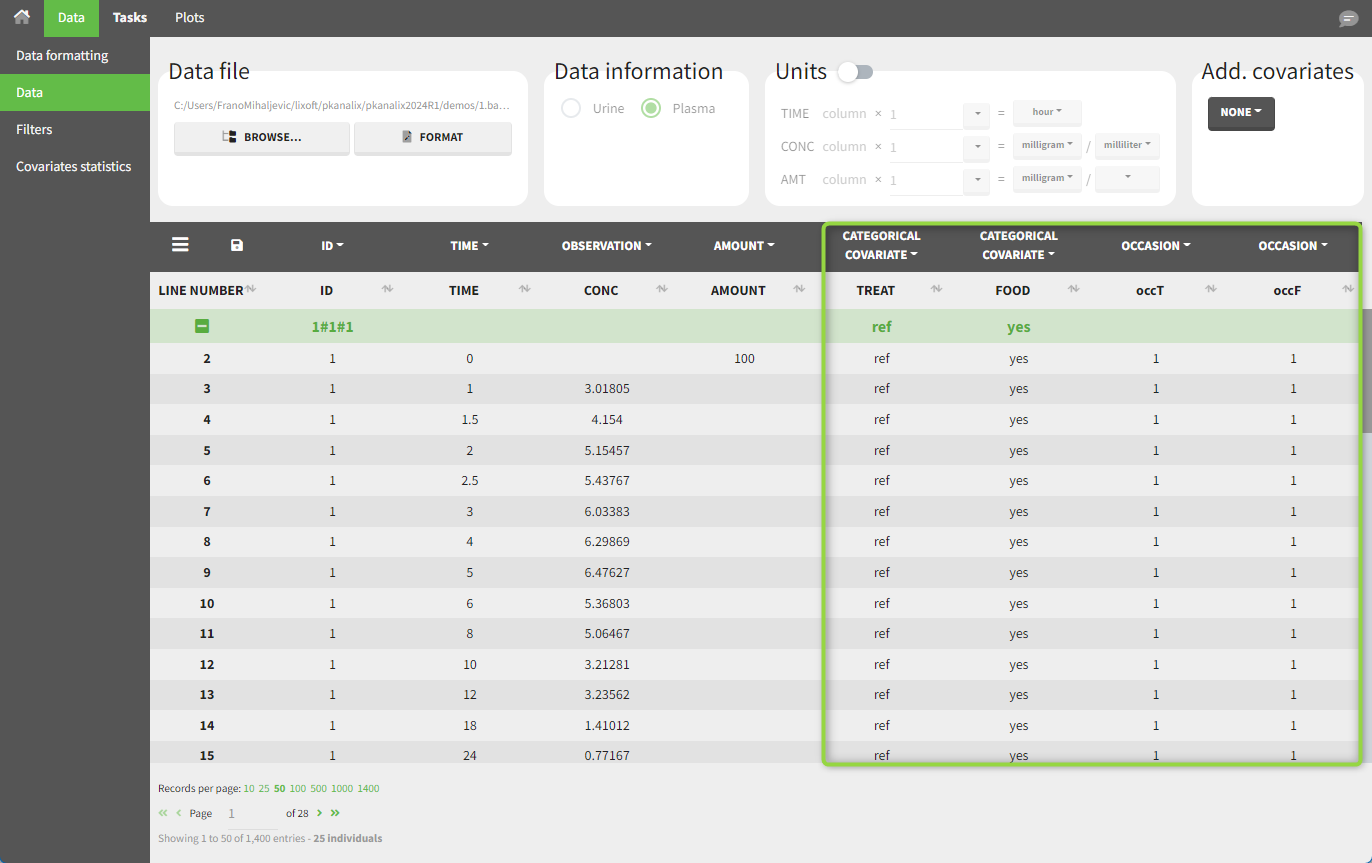1372x863 pixels.
Task: Click the hamburger menu icon in table header
Action: tap(180, 245)
